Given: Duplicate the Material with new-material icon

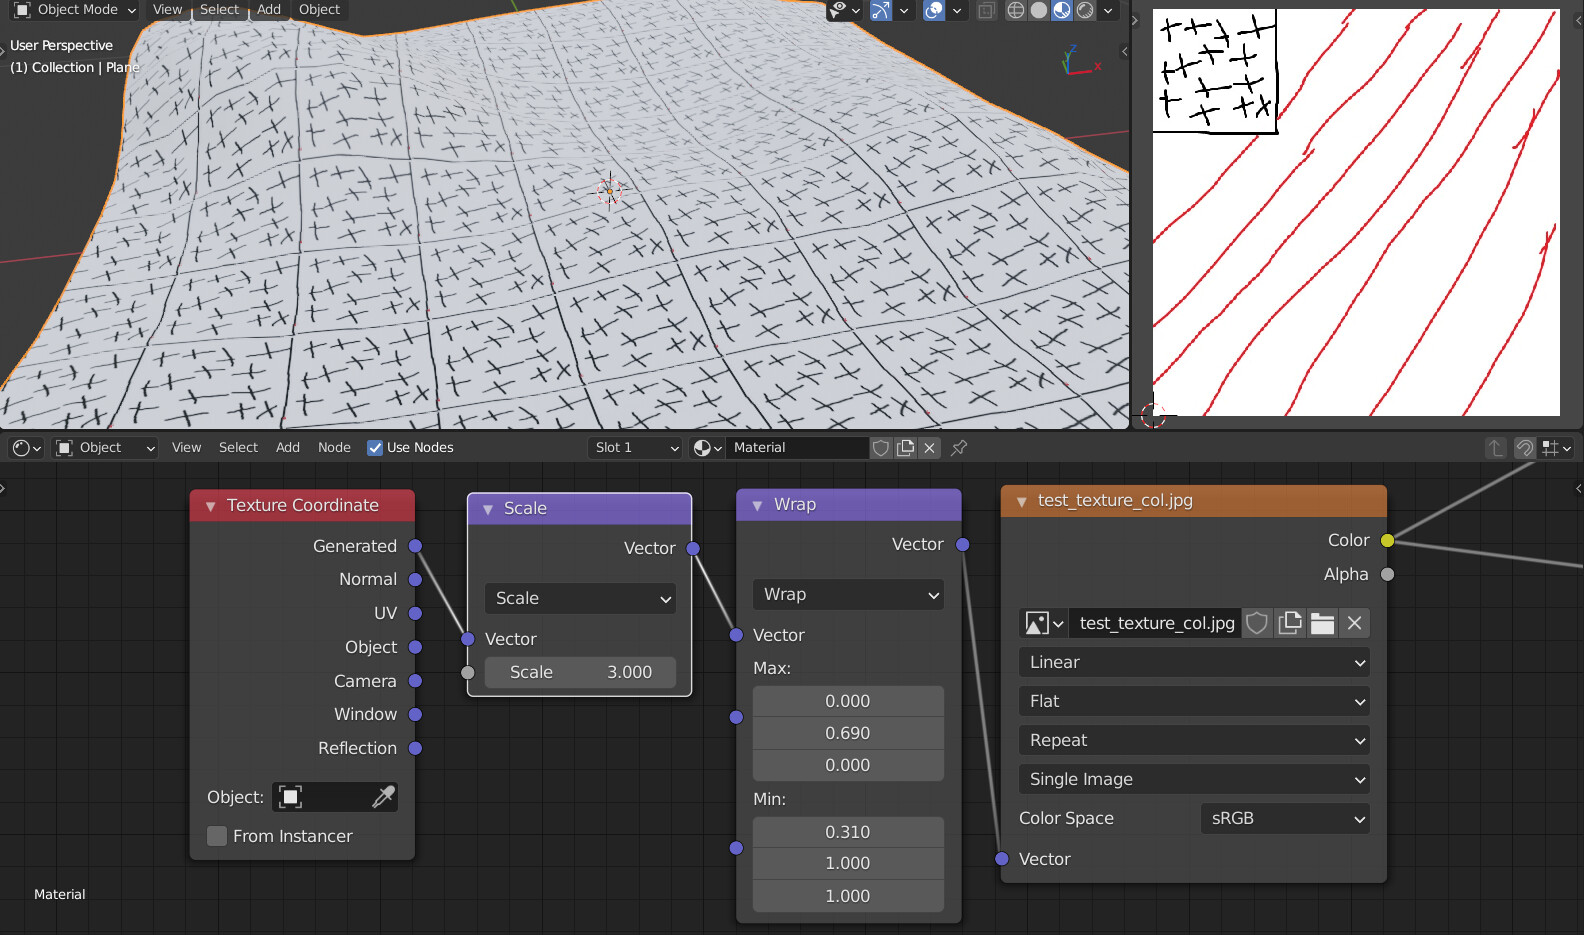Looking at the screenshot, I should 905,447.
